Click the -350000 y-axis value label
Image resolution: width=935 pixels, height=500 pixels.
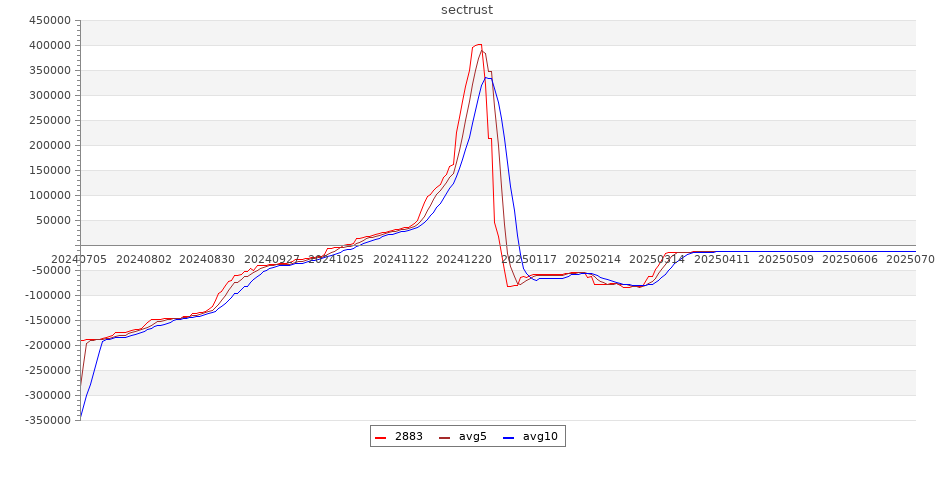(x=48, y=420)
